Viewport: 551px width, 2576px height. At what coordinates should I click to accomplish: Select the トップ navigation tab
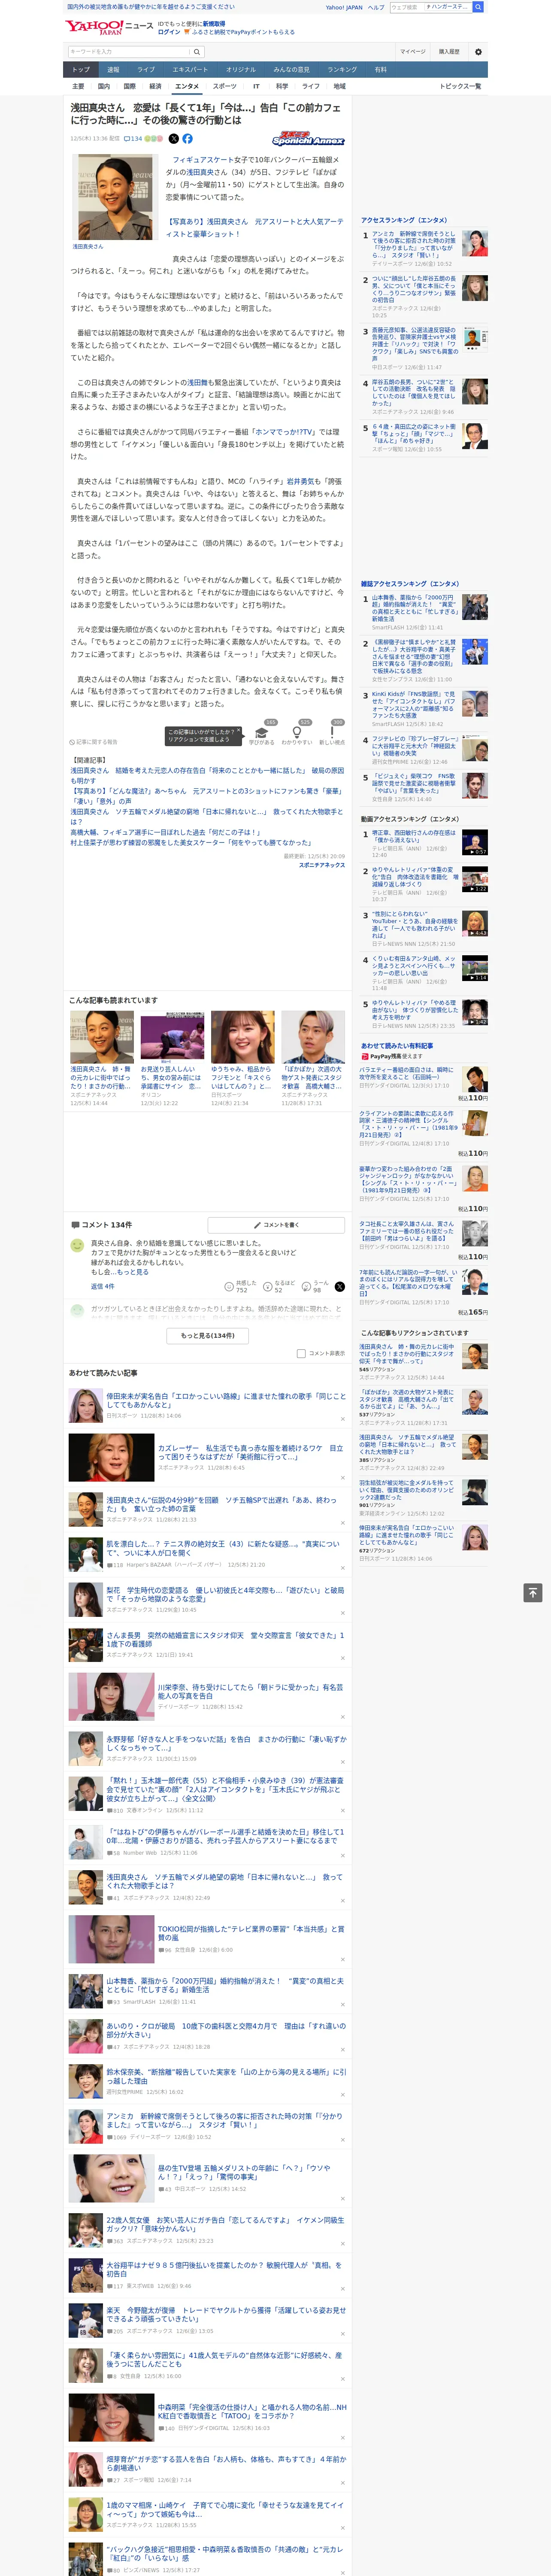pyautogui.click(x=81, y=69)
